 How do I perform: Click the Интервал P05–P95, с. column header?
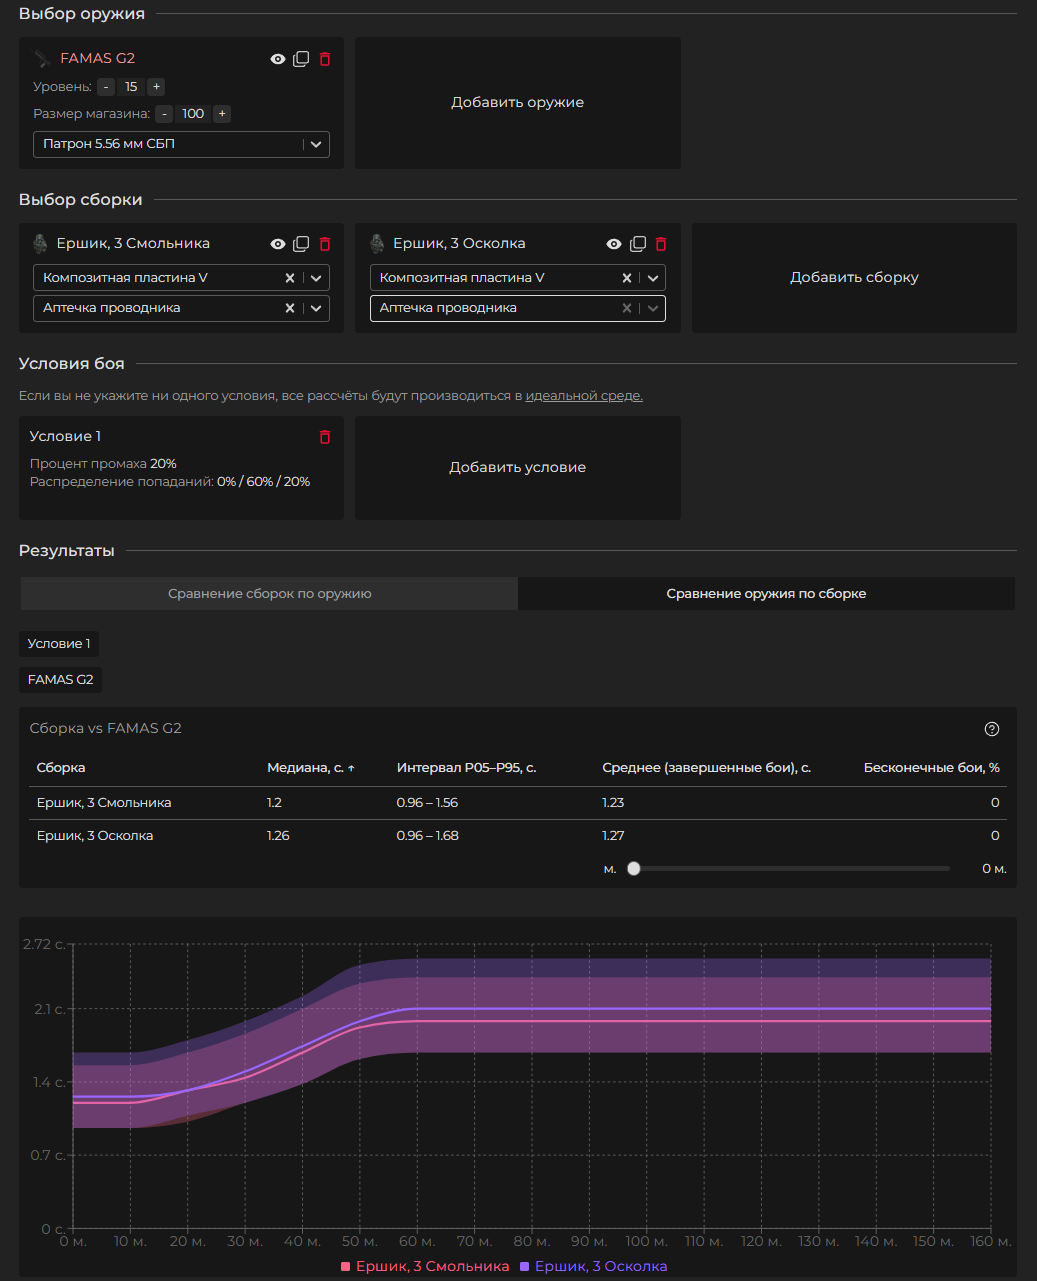(466, 768)
